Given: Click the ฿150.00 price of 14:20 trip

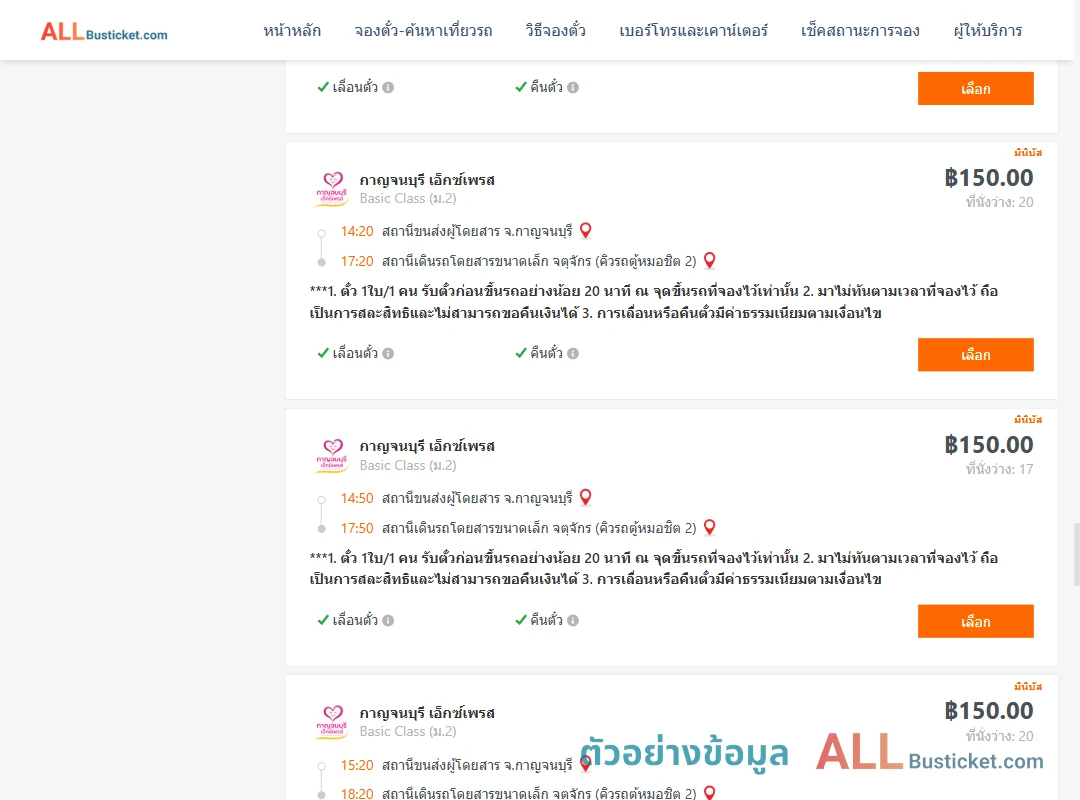Looking at the screenshot, I should pyautogui.click(x=988, y=178).
